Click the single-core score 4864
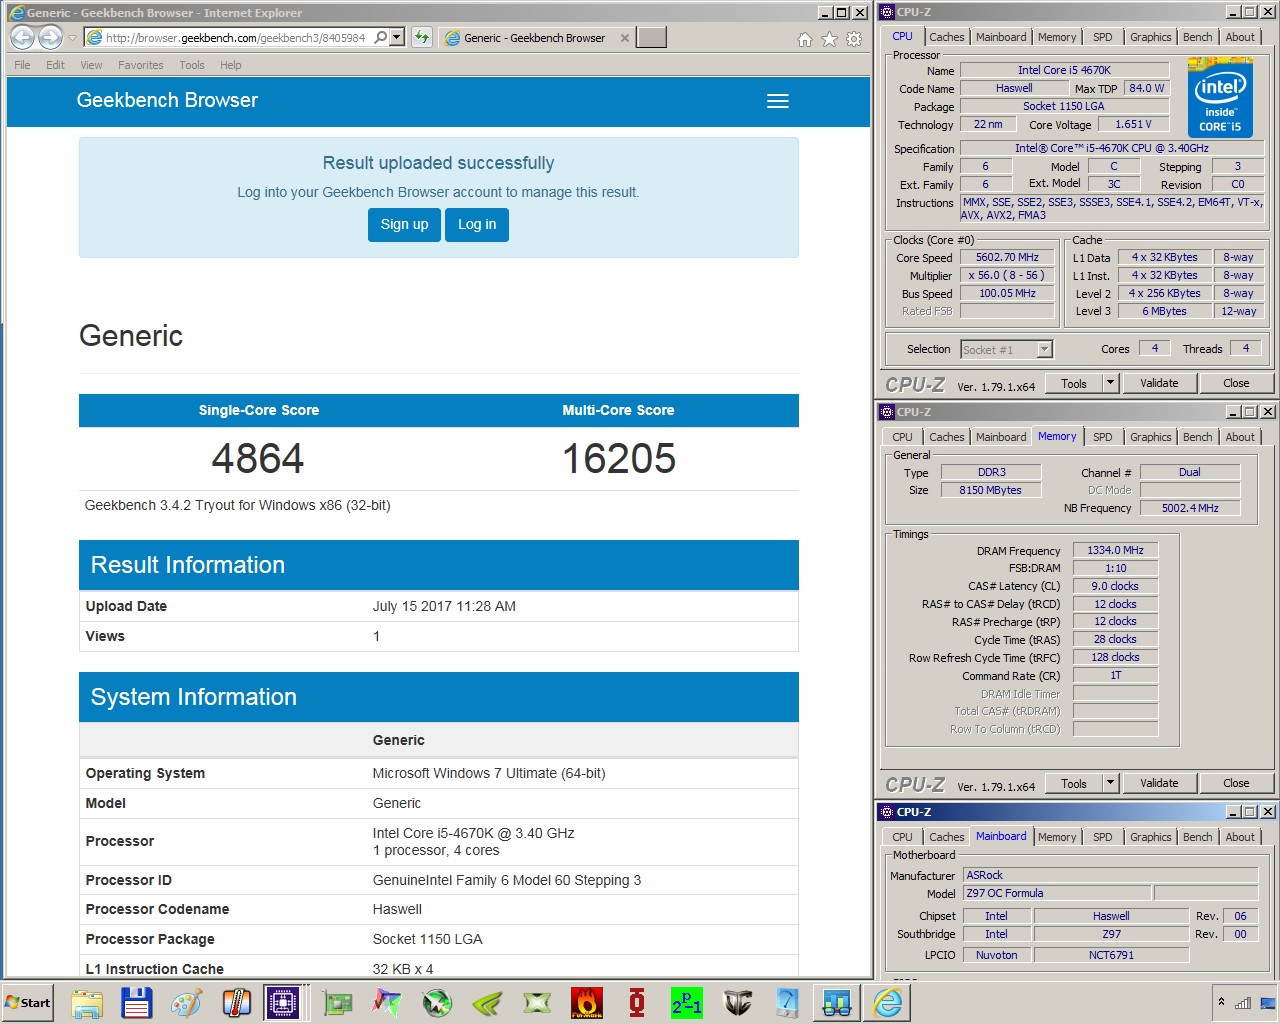This screenshot has height=1024, width=1280. click(258, 459)
